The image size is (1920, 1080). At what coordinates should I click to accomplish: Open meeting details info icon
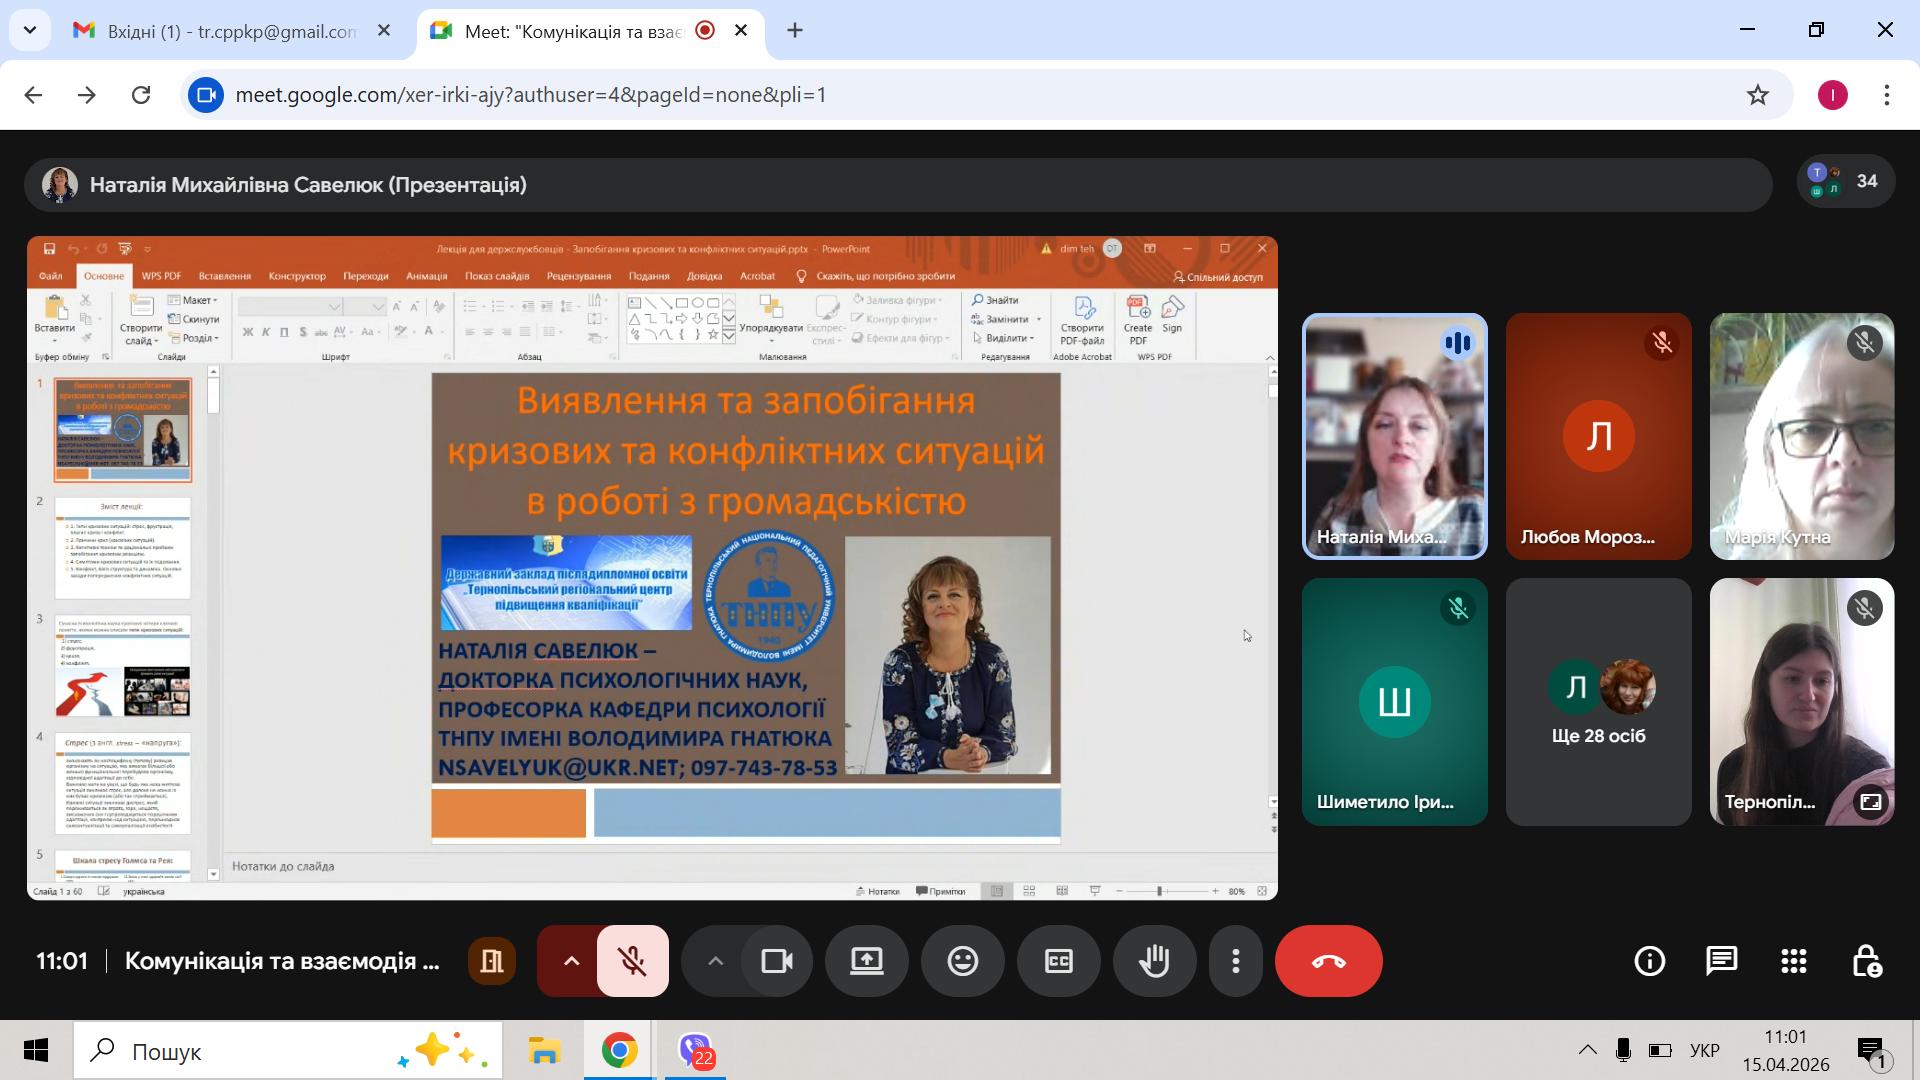(1649, 961)
